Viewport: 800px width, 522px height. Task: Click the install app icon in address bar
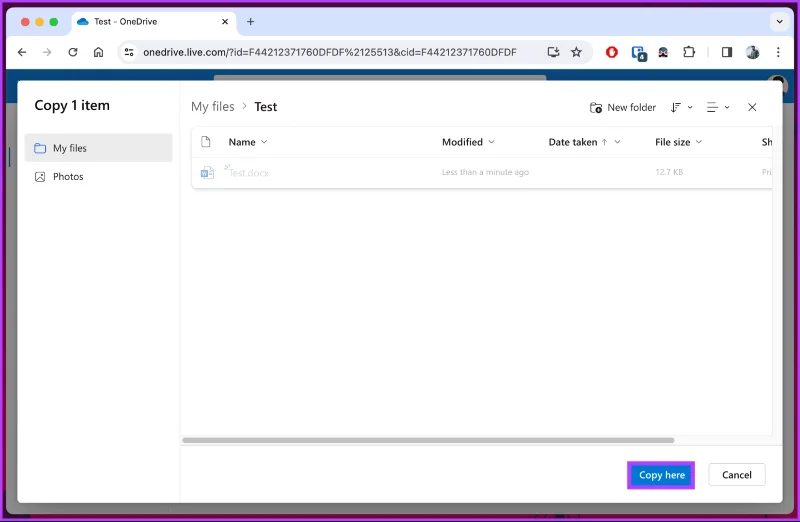553,52
